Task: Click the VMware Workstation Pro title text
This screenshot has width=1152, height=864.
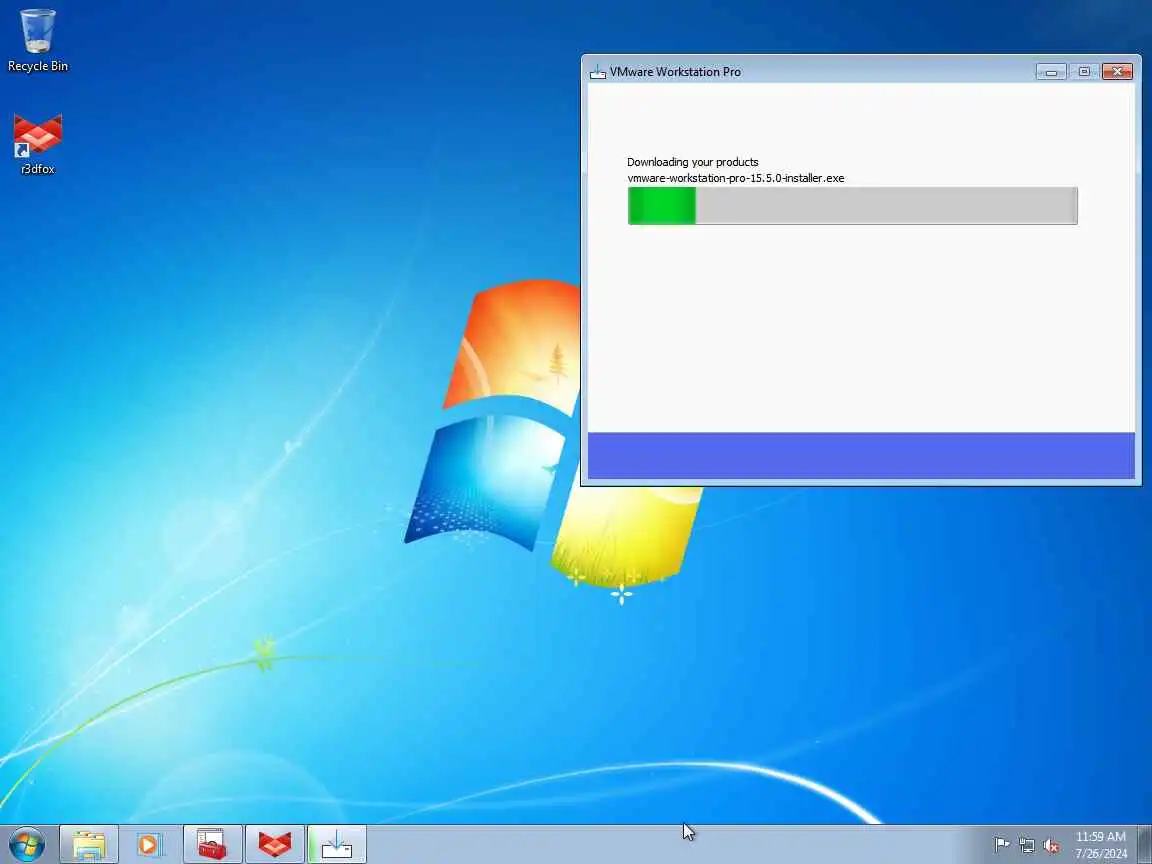Action: click(x=675, y=72)
